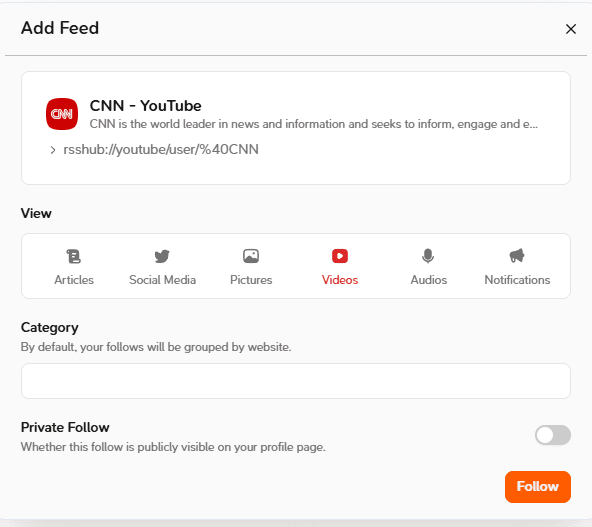592x527 pixels.
Task: Click the red Videos label
Action: pos(340,280)
